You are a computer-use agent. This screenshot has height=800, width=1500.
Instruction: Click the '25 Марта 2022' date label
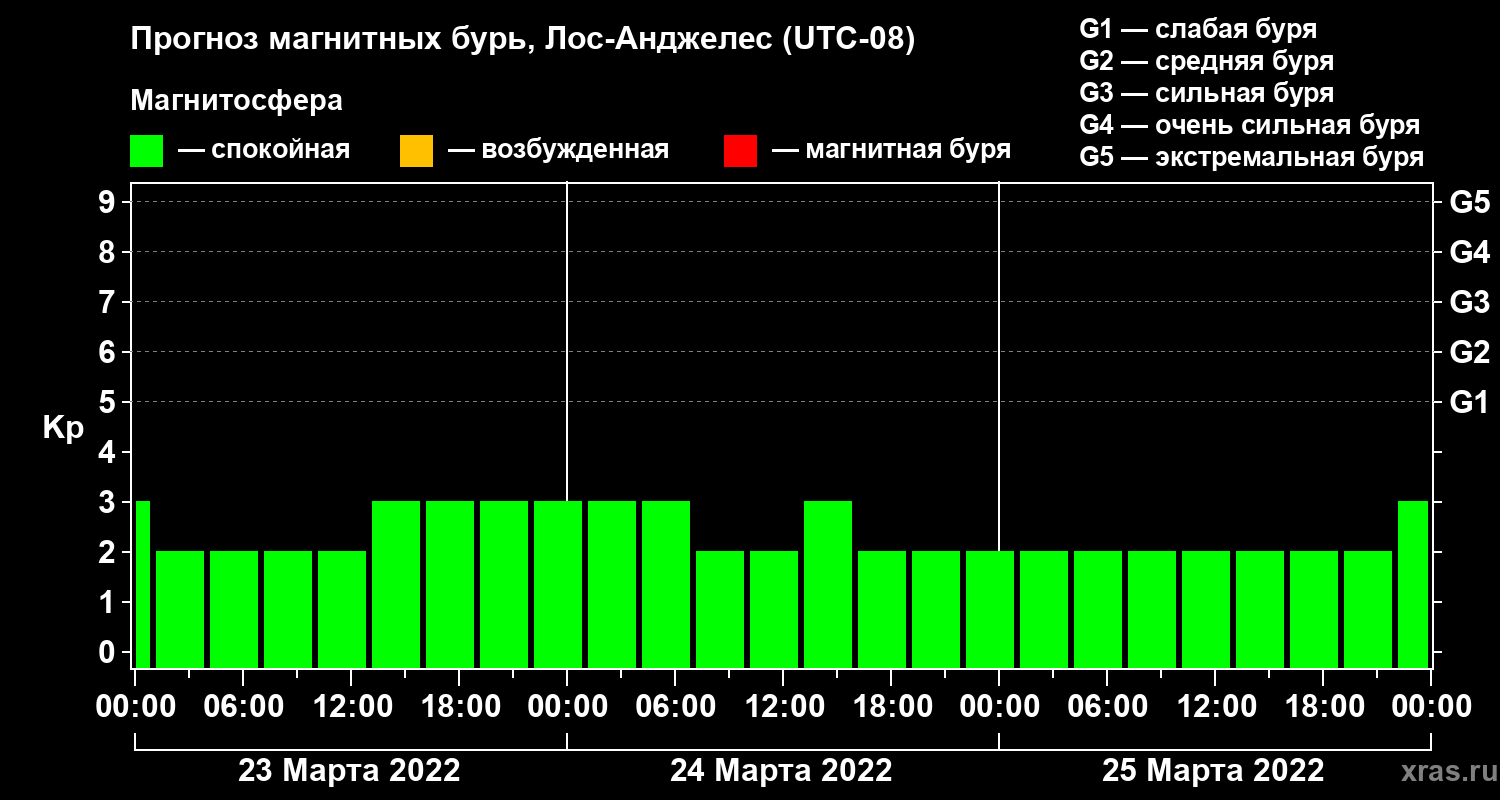coord(1213,771)
